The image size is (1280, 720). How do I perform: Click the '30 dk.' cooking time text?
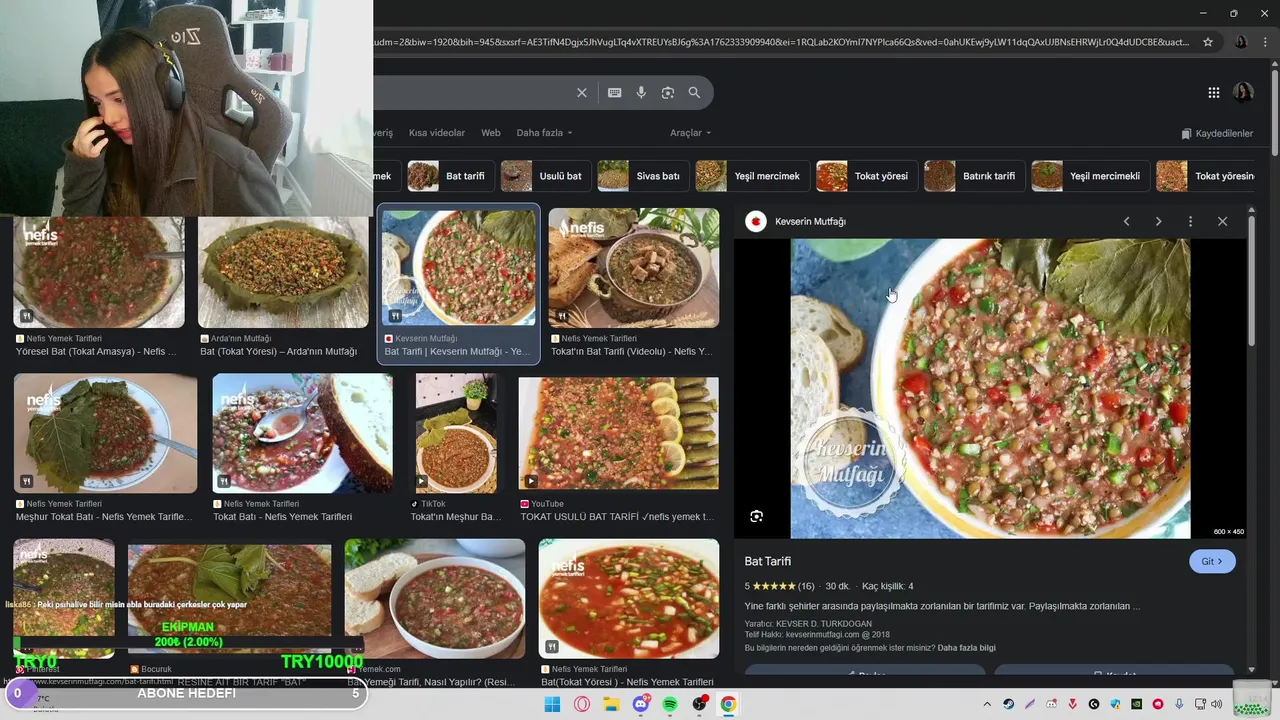click(x=838, y=586)
